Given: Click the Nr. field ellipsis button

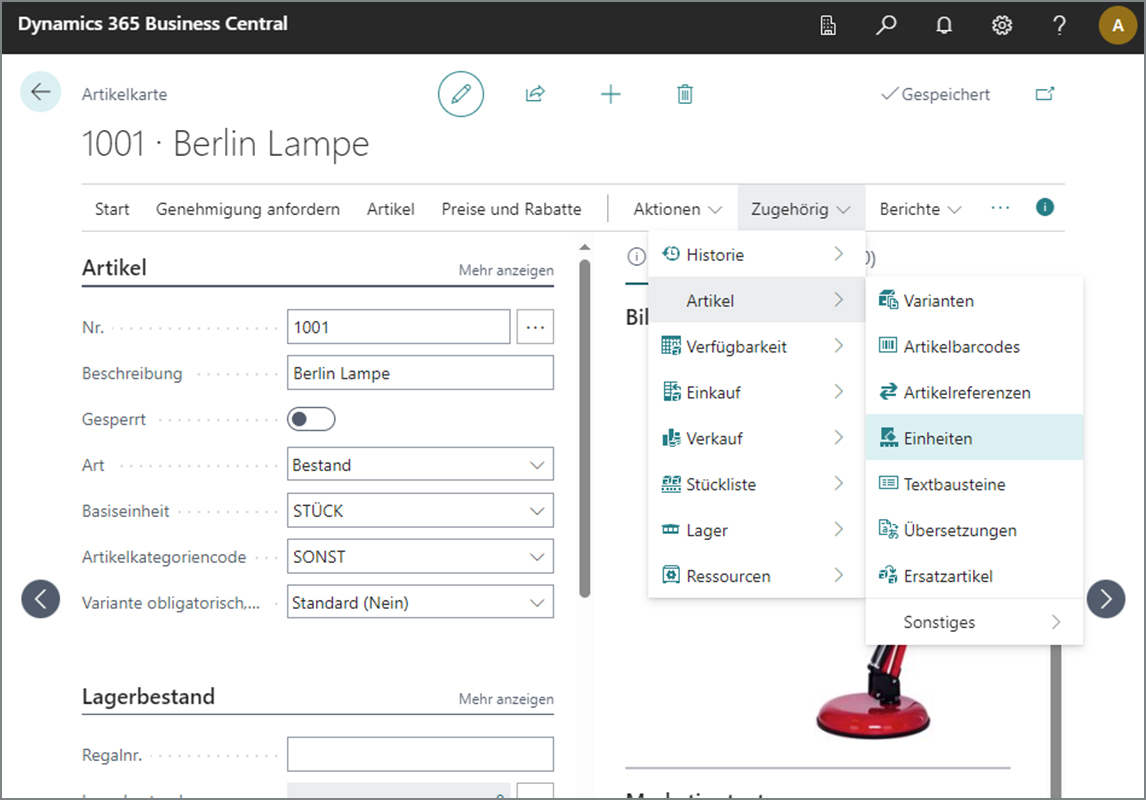Looking at the screenshot, I should [x=535, y=327].
